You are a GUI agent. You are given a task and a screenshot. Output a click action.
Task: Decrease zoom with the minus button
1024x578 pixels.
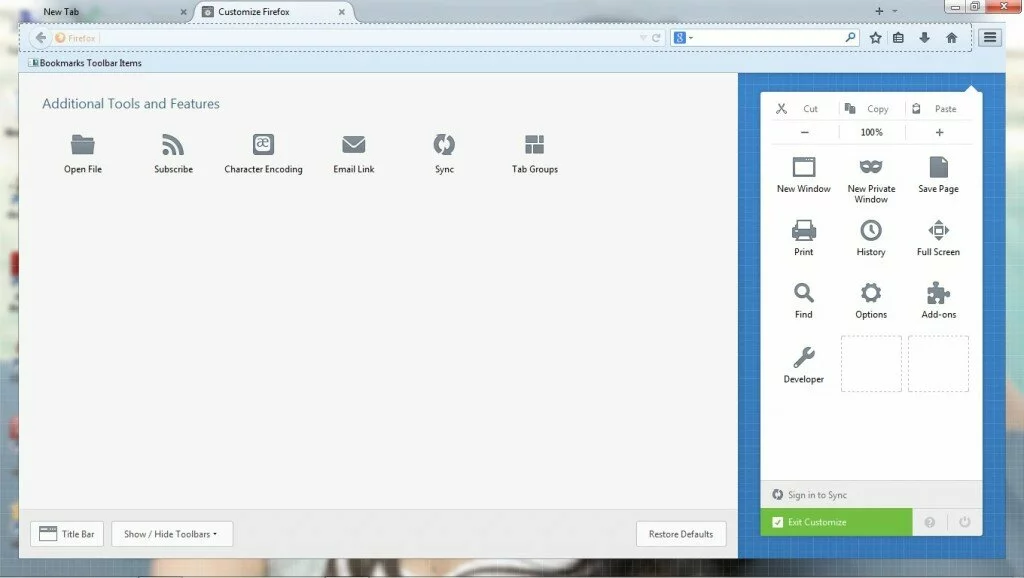805,132
